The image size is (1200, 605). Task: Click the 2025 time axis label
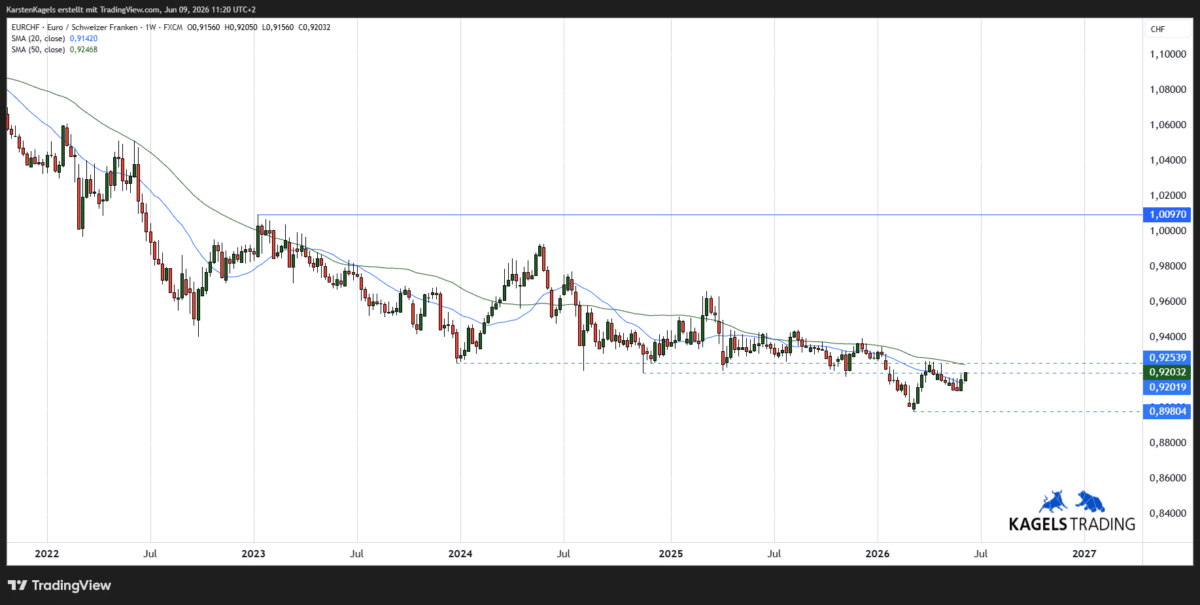point(671,552)
